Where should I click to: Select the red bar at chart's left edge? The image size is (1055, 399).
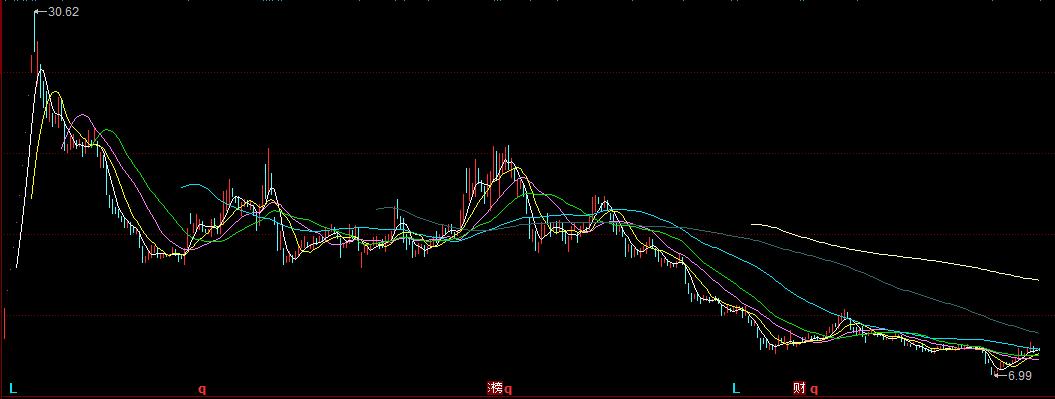5,323
